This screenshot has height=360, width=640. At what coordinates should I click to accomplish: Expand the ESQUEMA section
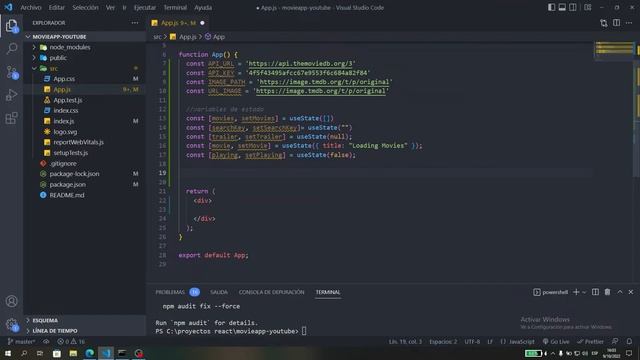[x=84, y=320]
